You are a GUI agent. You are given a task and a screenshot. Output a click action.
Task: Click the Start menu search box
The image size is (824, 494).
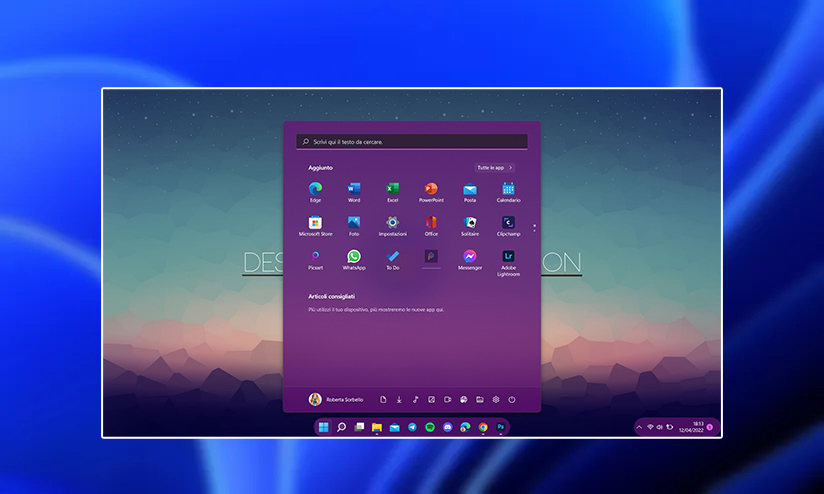click(411, 141)
